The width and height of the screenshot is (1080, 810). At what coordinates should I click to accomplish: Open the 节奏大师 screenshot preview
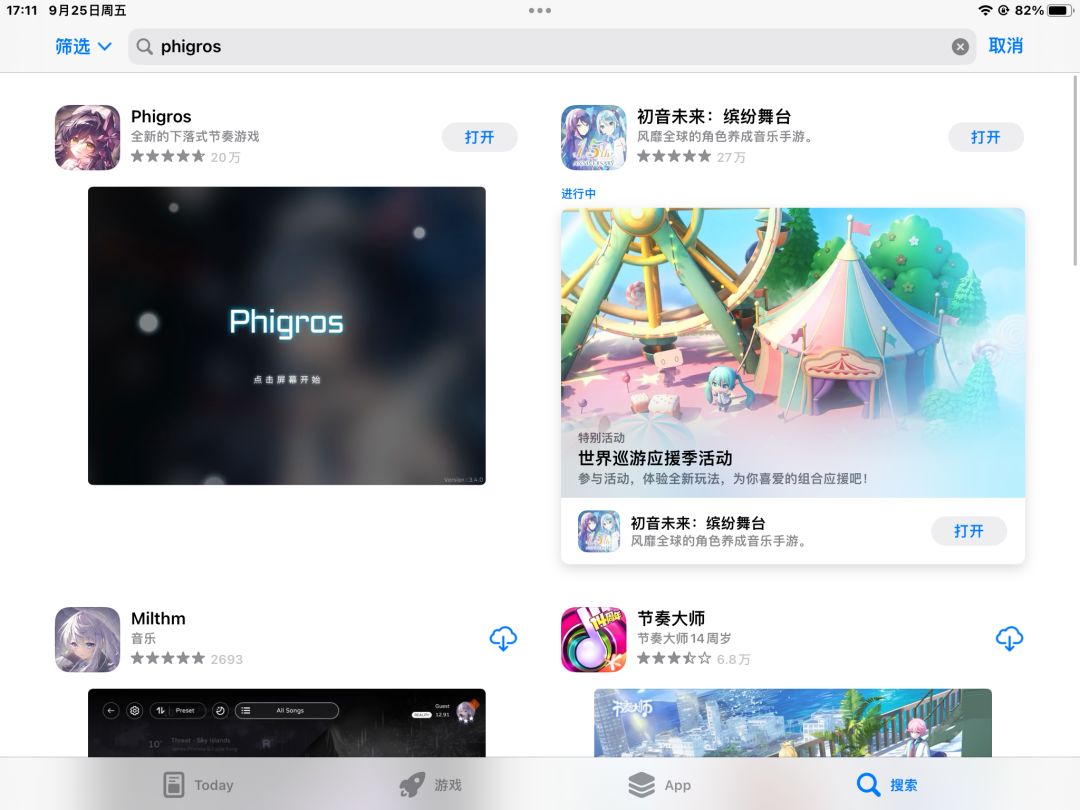[793, 723]
